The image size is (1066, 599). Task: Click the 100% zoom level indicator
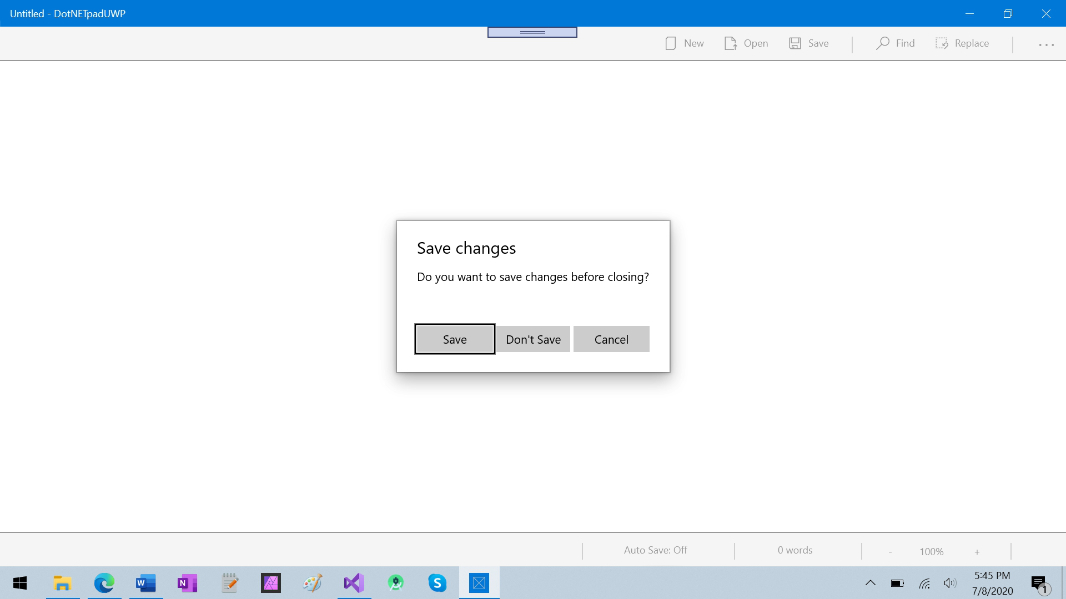(x=931, y=551)
